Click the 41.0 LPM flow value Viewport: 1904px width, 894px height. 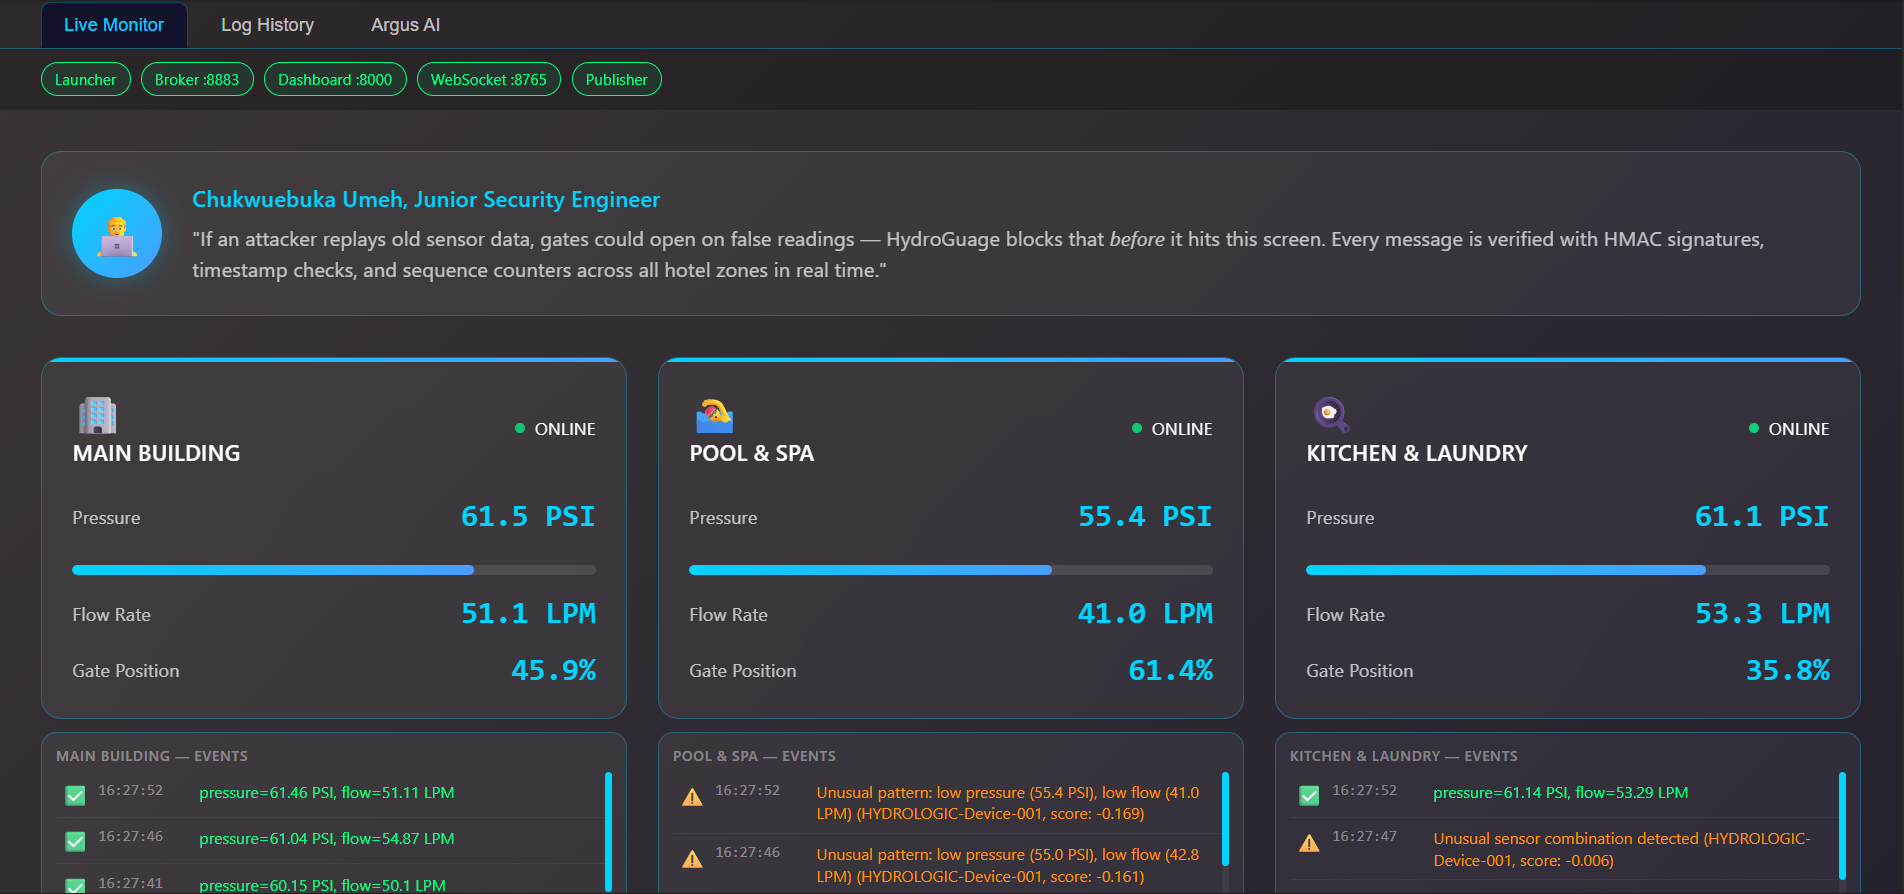pyautogui.click(x=1145, y=613)
